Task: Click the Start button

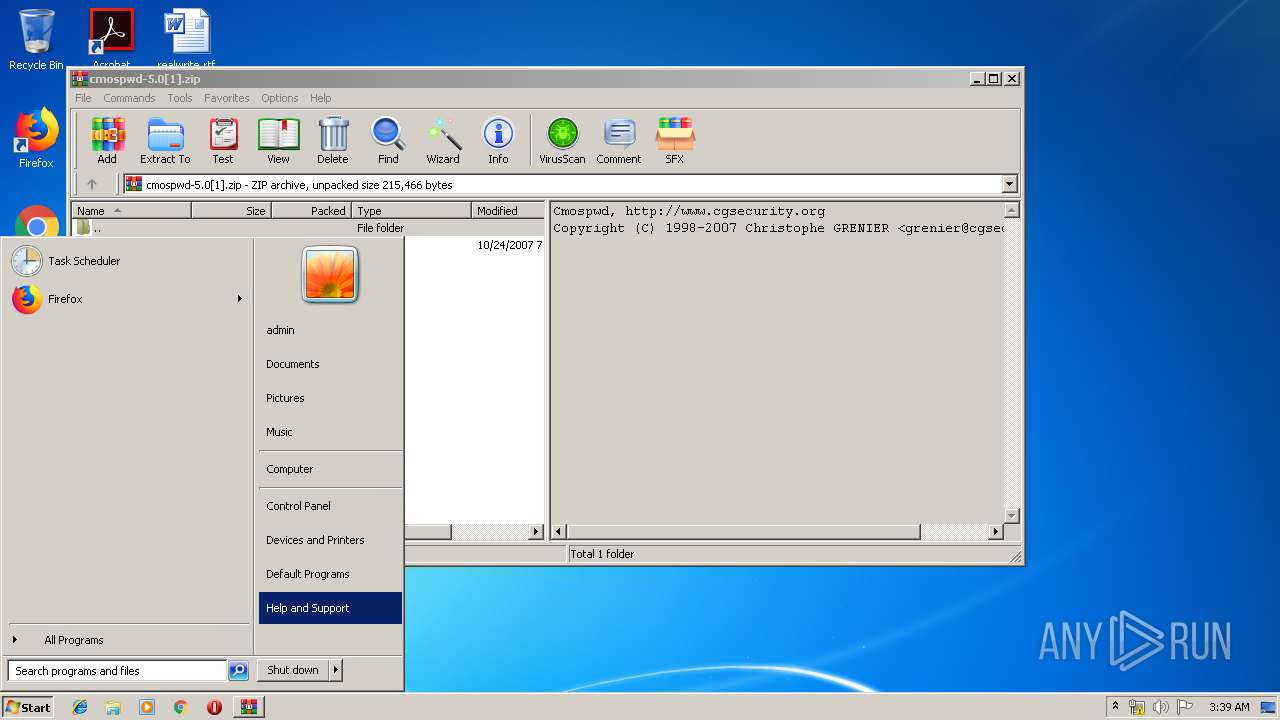Action: coord(28,707)
